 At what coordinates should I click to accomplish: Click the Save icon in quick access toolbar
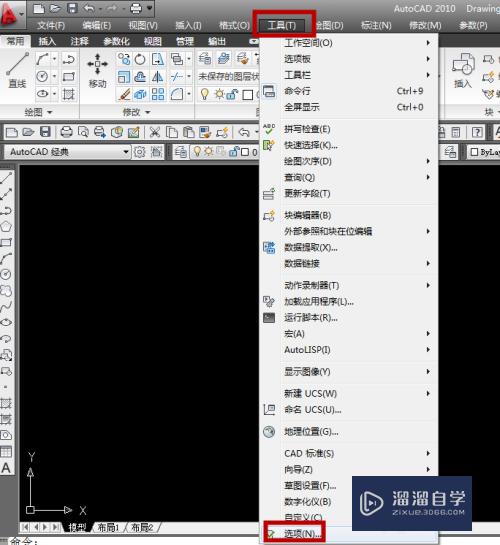72,8
